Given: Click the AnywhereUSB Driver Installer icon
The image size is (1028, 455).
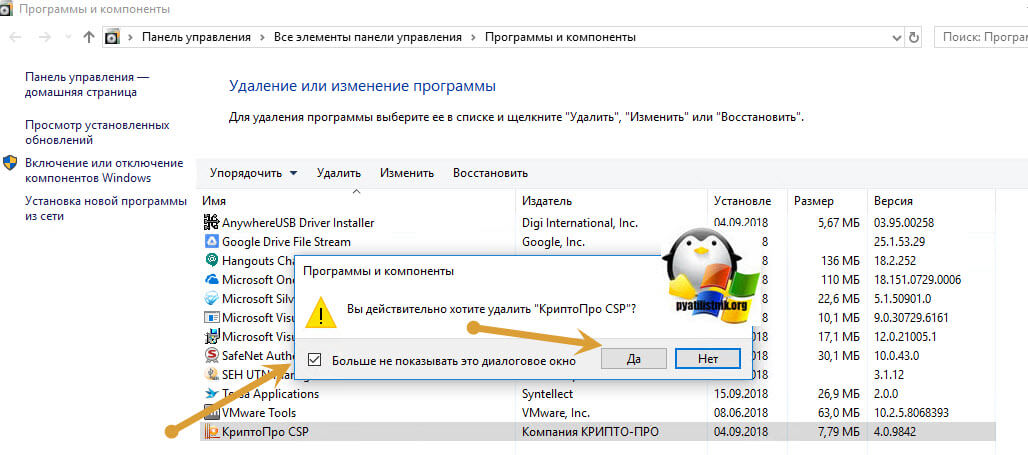Looking at the screenshot, I should [x=211, y=222].
